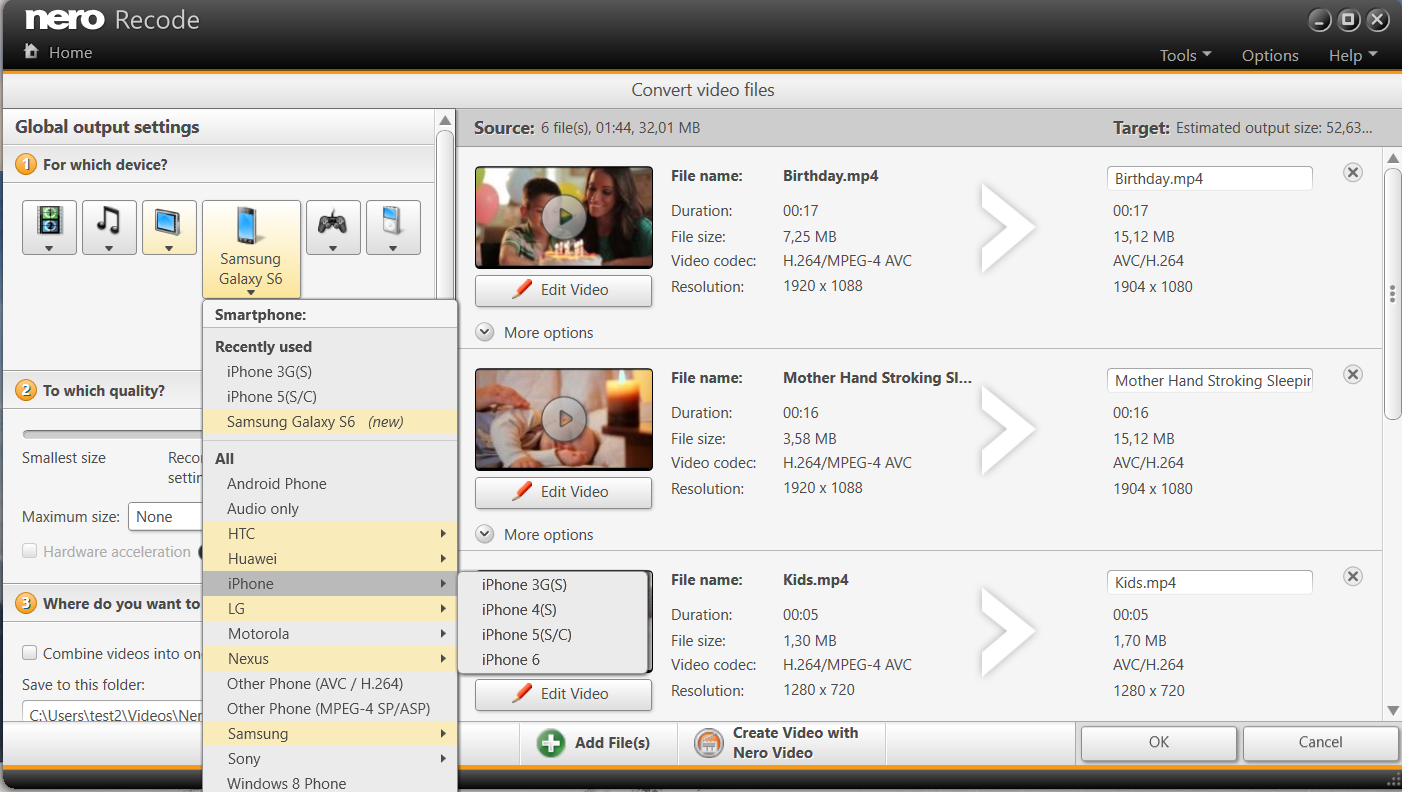The width and height of the screenshot is (1402, 792).
Task: Expand the Samsung submenu entry
Action: click(330, 734)
